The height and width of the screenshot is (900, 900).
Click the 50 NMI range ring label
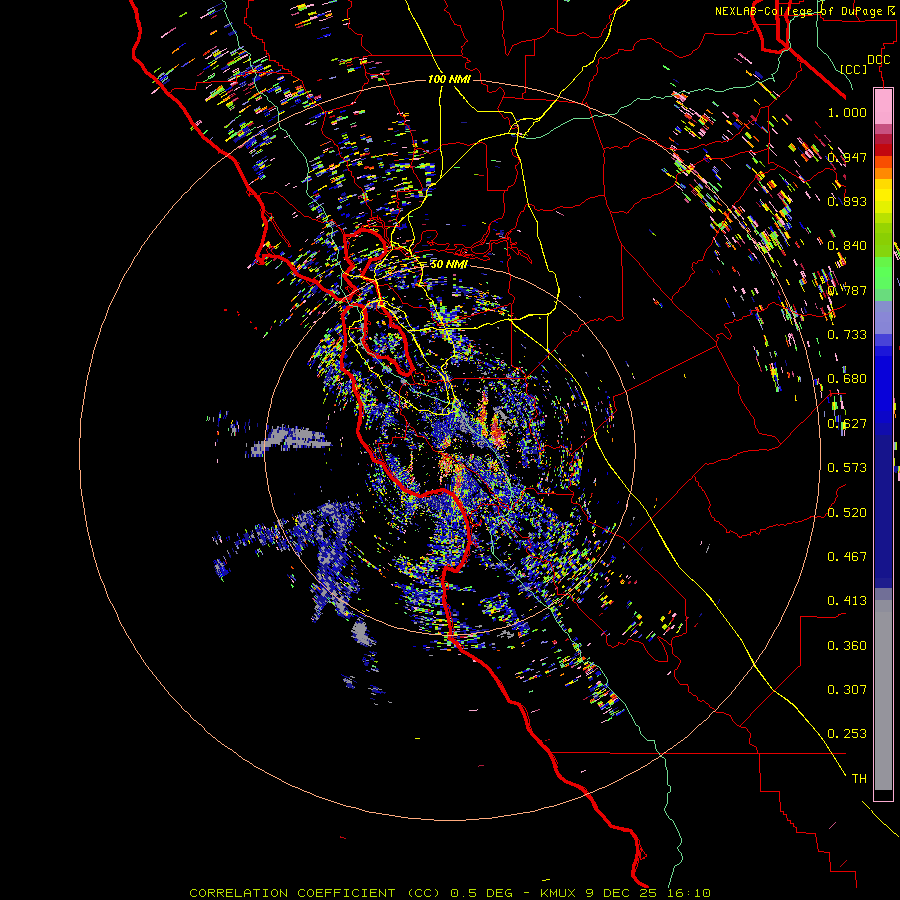pyautogui.click(x=449, y=264)
